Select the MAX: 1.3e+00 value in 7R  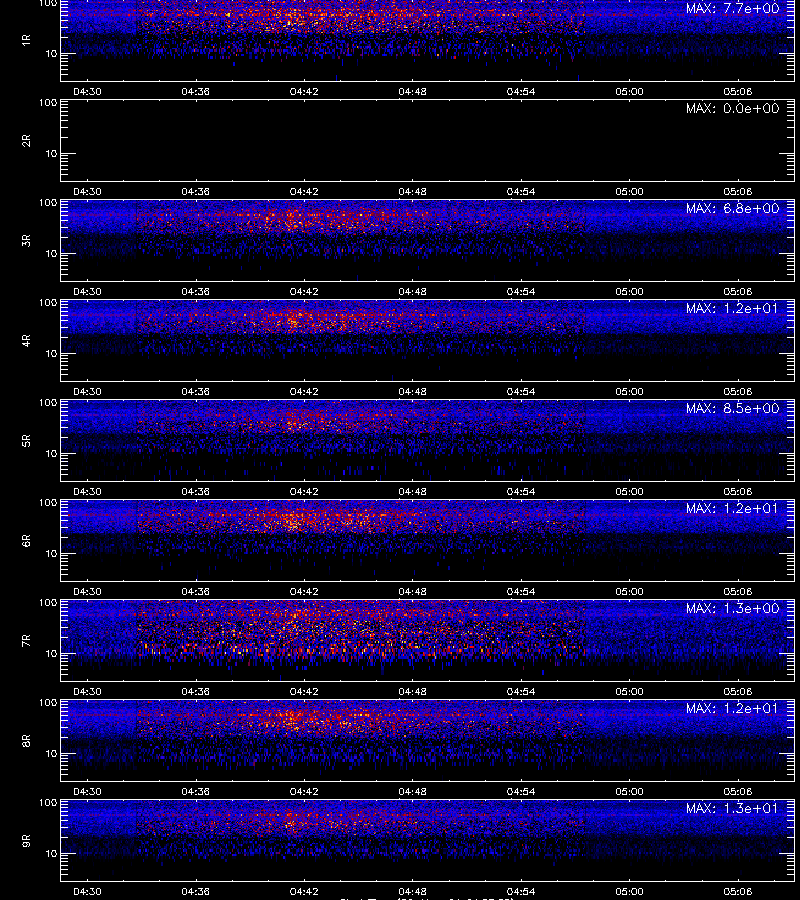pyautogui.click(x=732, y=608)
